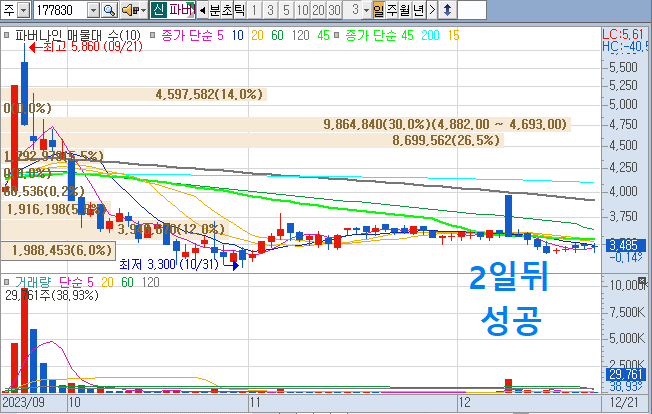Click the 파버나인 매물대 수(10) indicator title
This screenshot has height=414, width=652.
pyautogui.click(x=78, y=35)
